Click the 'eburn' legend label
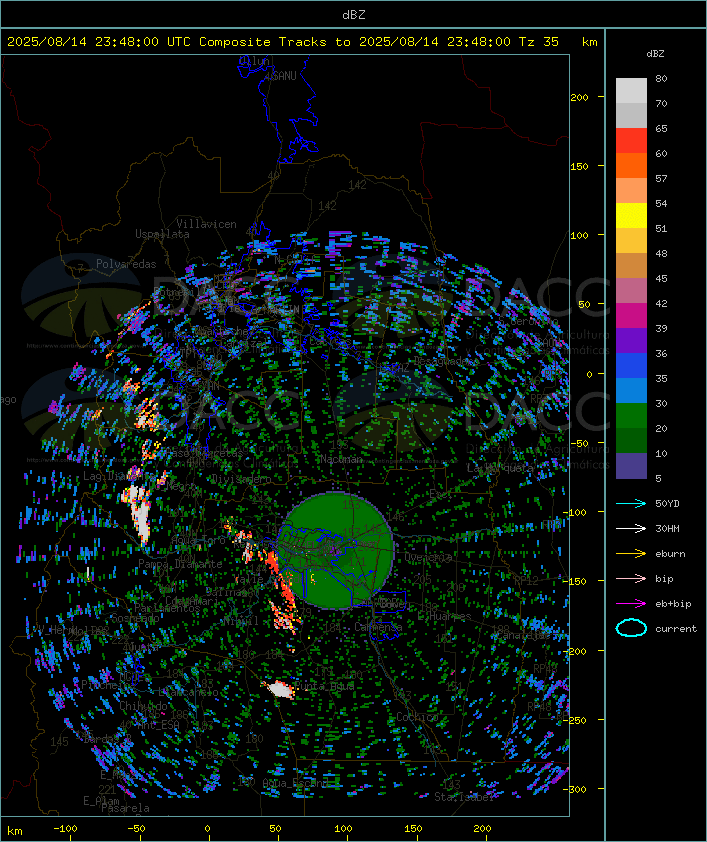Image resolution: width=707 pixels, height=842 pixels. 670,554
